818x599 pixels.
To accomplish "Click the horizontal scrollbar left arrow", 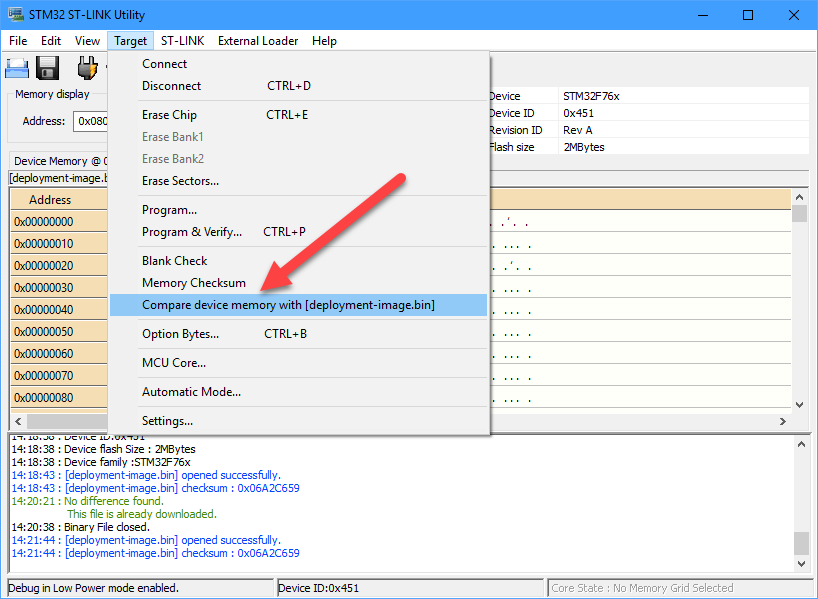I will pyautogui.click(x=18, y=421).
